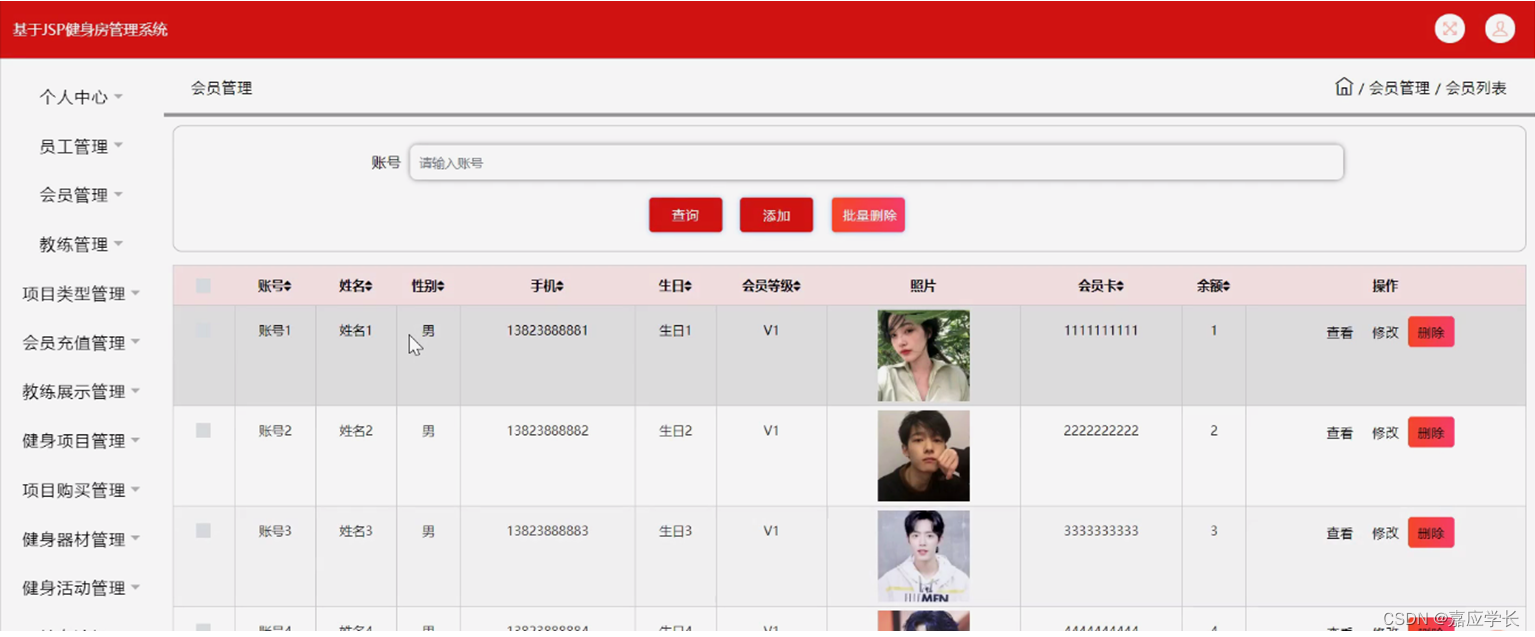1535x637 pixels.
Task: Sort by 性别 column arrows
Action: (441, 286)
